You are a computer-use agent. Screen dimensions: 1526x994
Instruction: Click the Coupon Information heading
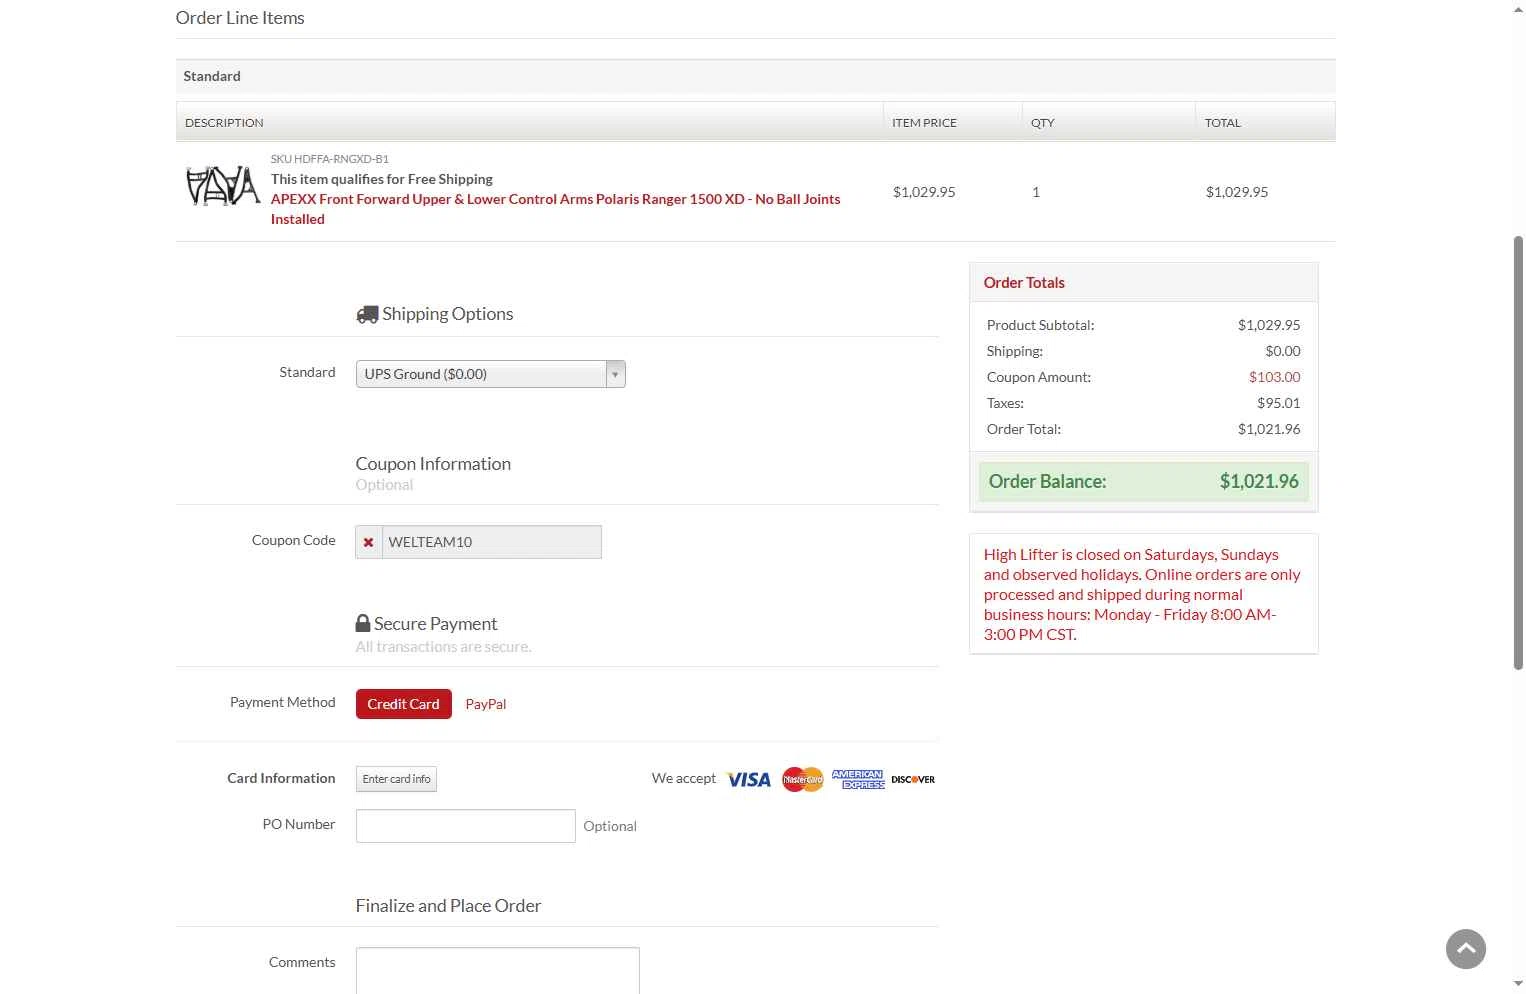coord(433,464)
